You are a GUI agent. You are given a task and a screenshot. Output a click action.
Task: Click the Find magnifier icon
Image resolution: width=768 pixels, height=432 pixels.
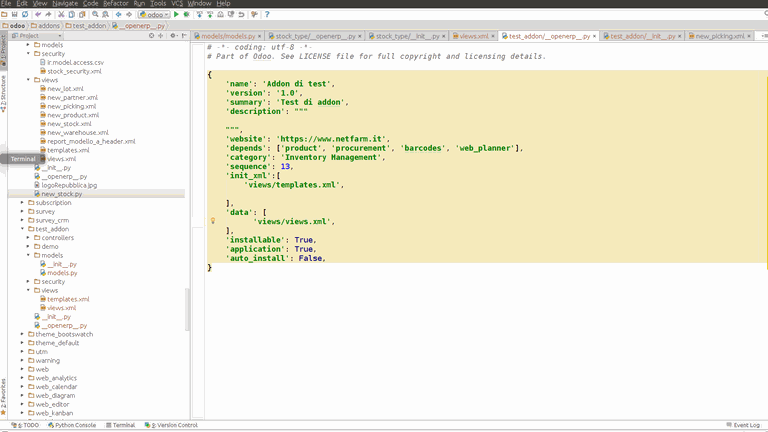pos(95,14)
